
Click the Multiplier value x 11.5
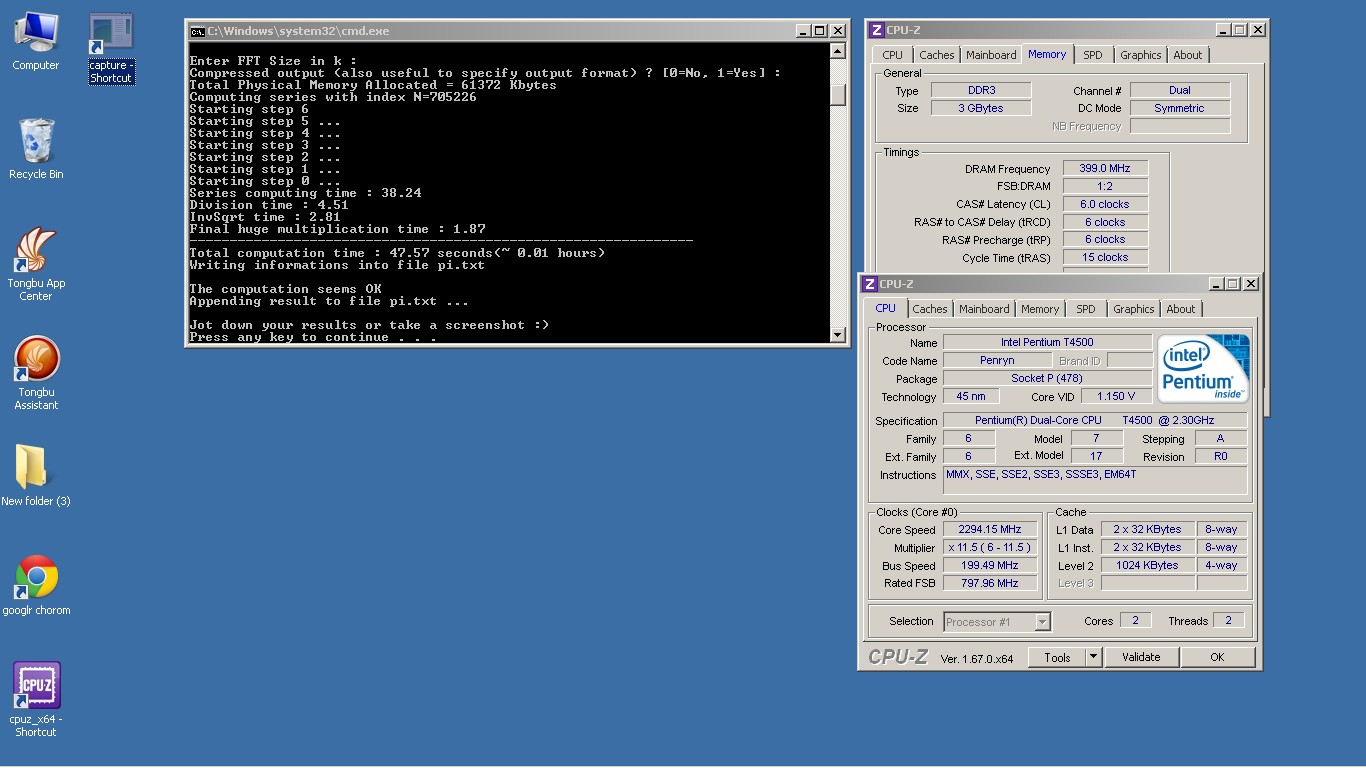(x=990, y=548)
